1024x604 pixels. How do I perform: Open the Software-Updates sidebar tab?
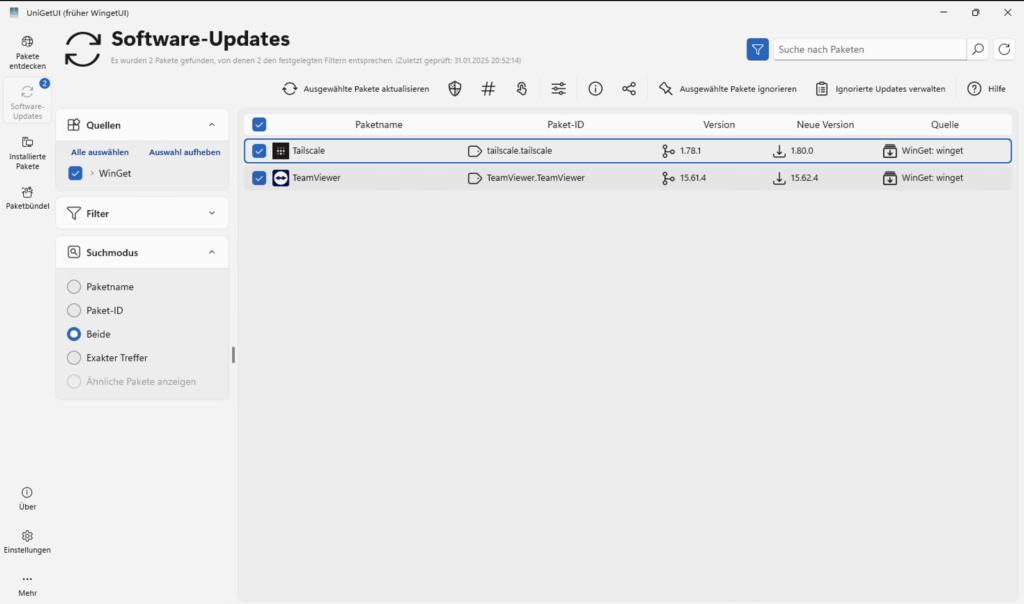[x=27, y=101]
